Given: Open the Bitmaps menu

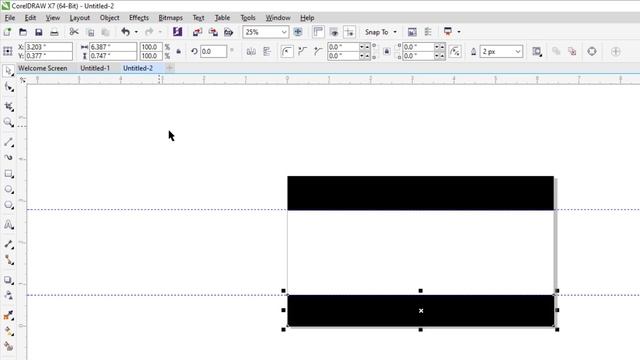Looking at the screenshot, I should tap(170, 18).
